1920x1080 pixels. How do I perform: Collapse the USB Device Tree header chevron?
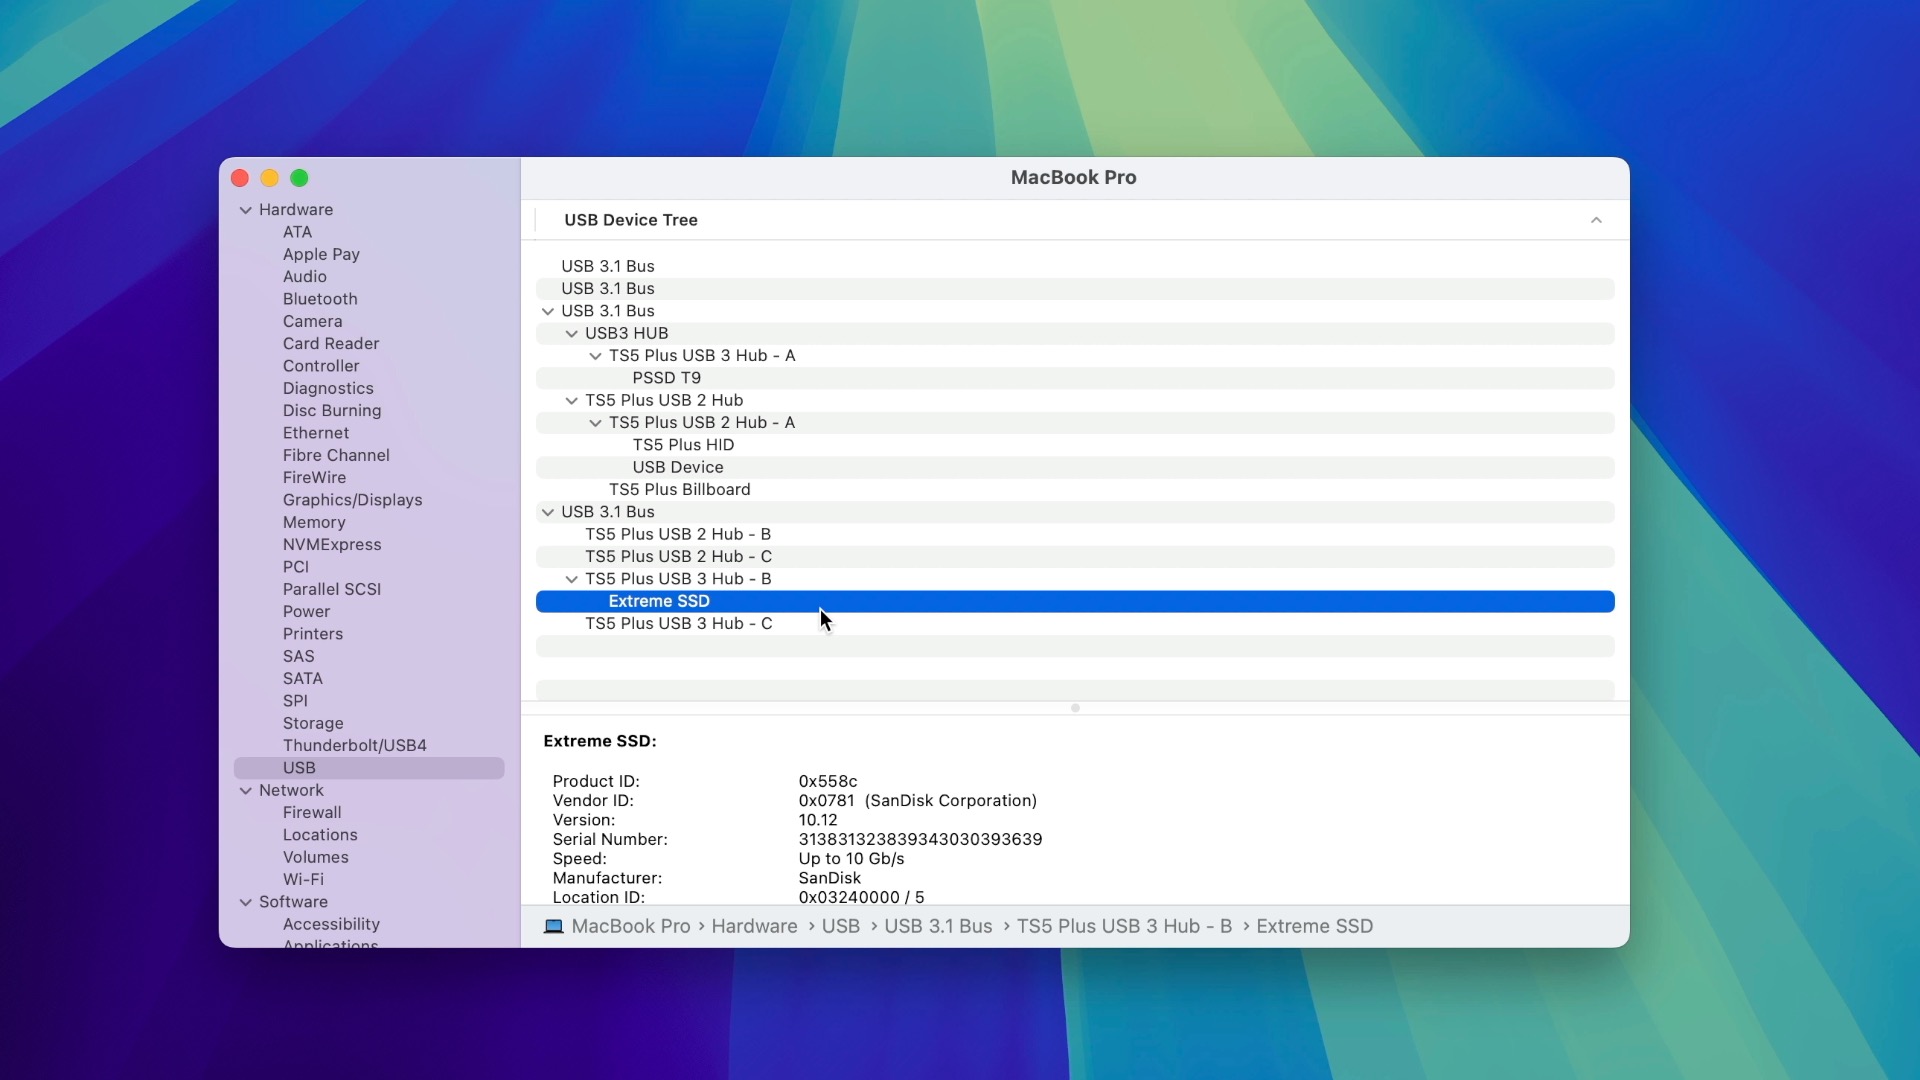click(1596, 220)
